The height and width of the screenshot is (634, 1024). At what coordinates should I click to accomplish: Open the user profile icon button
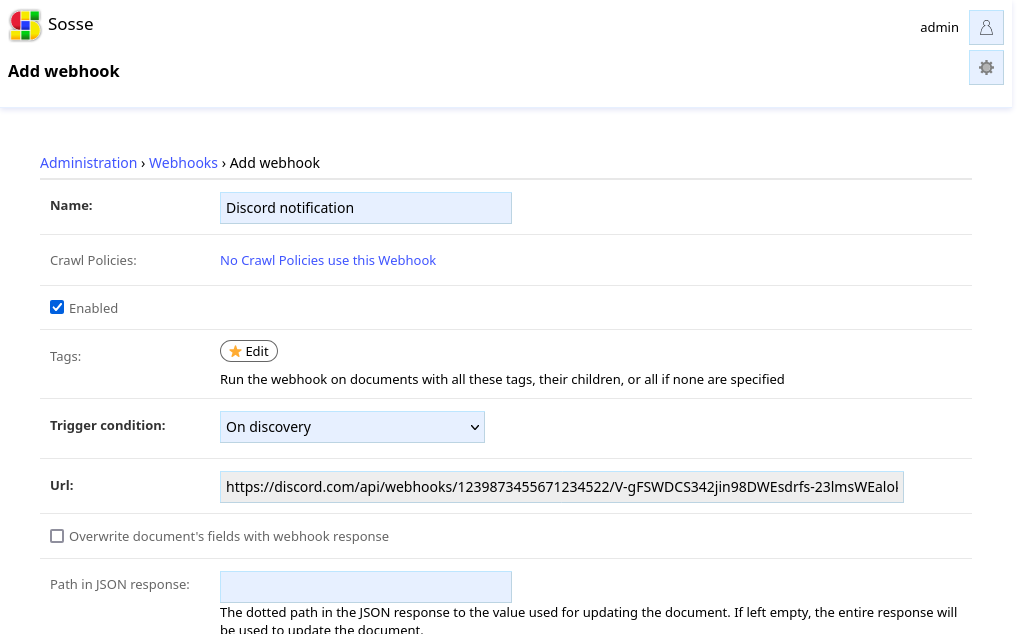986,27
